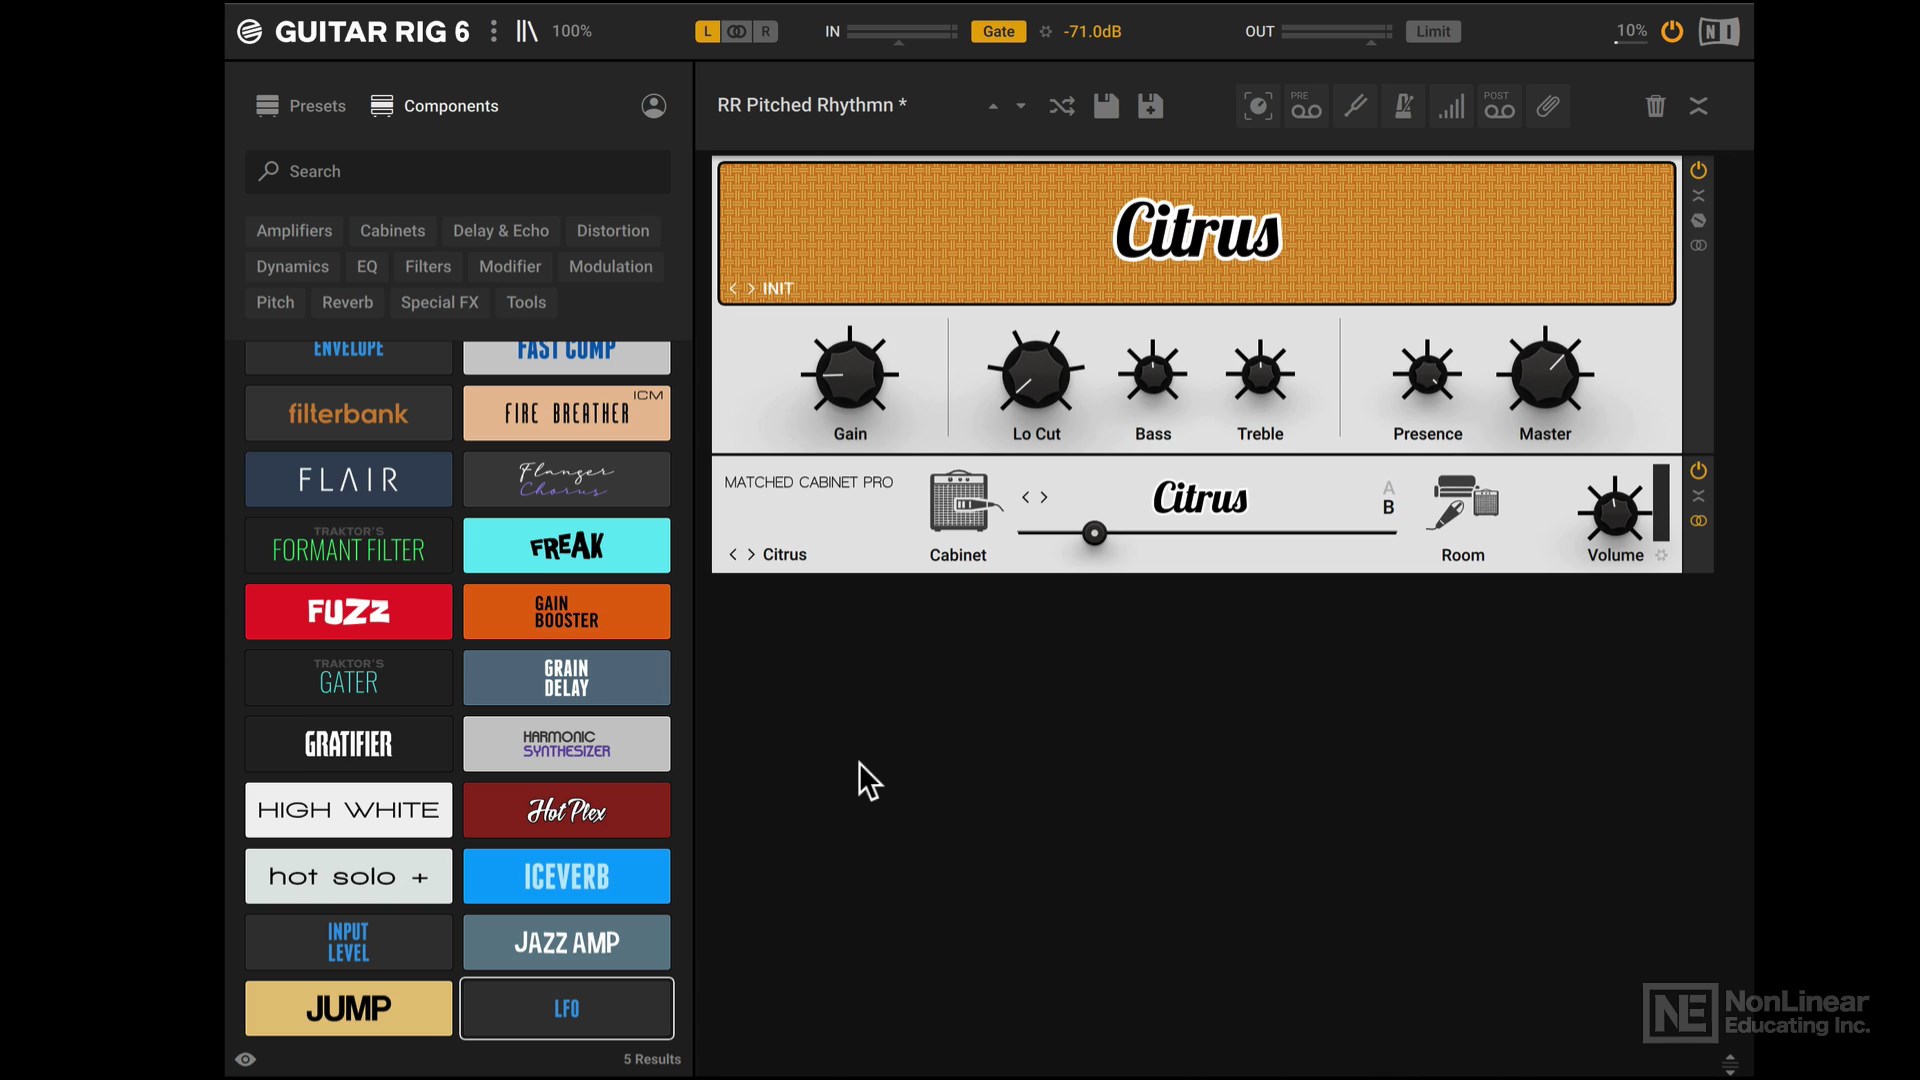Toggle the output Limit button
This screenshot has height=1080, width=1920.
point(1432,32)
